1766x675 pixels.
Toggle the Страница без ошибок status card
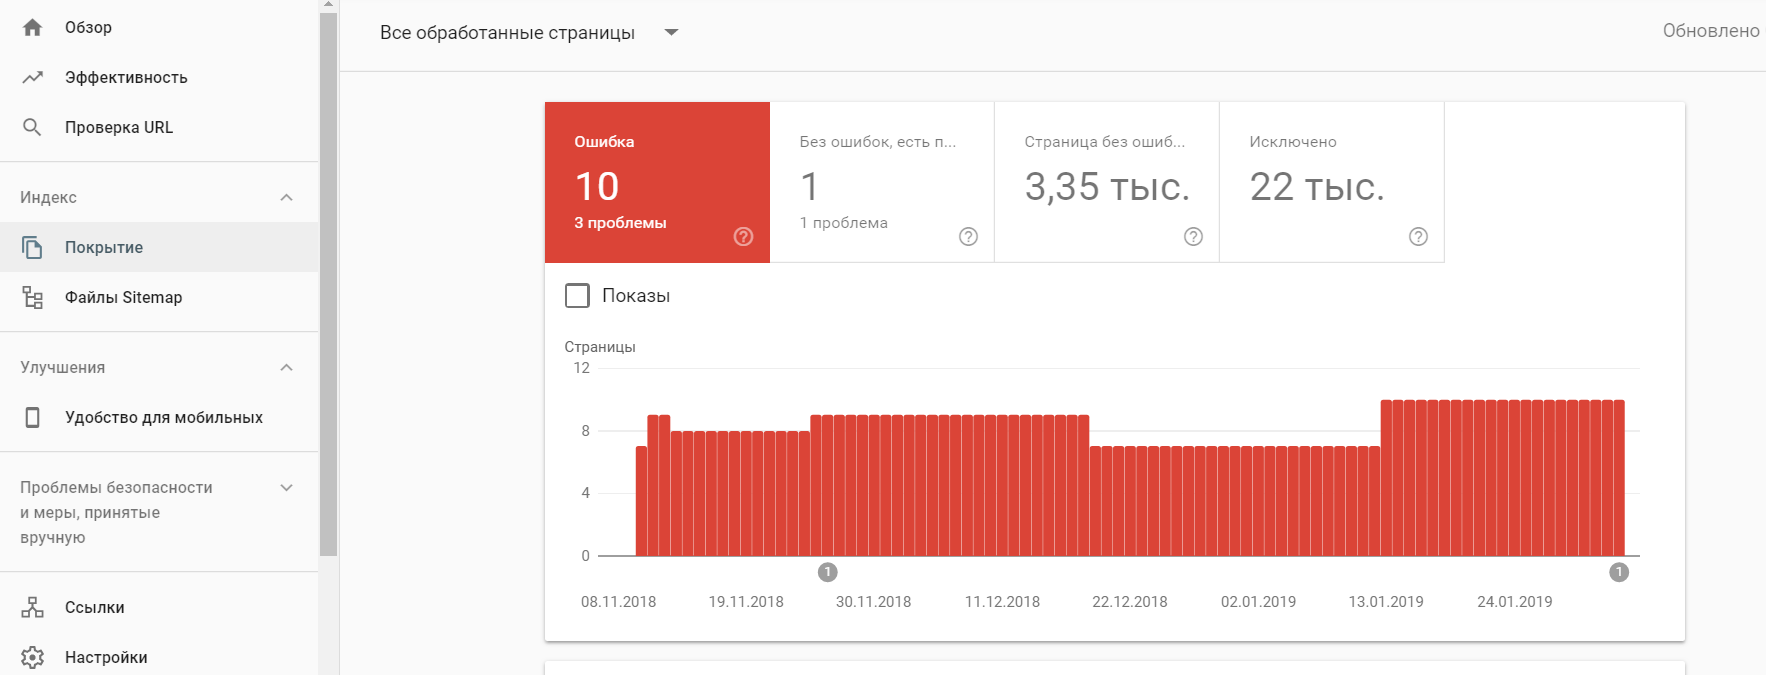[1106, 182]
